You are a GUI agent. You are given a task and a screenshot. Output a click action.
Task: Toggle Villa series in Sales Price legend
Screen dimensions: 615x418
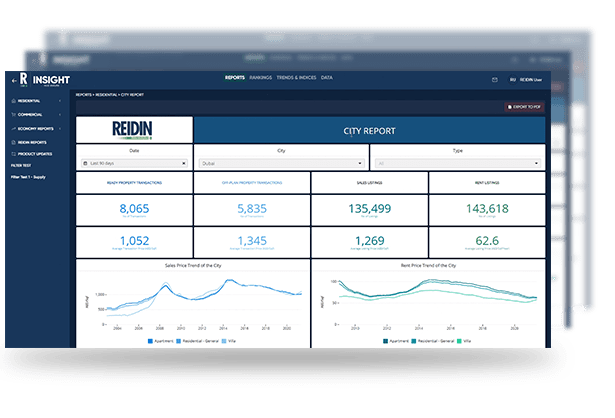(x=229, y=341)
